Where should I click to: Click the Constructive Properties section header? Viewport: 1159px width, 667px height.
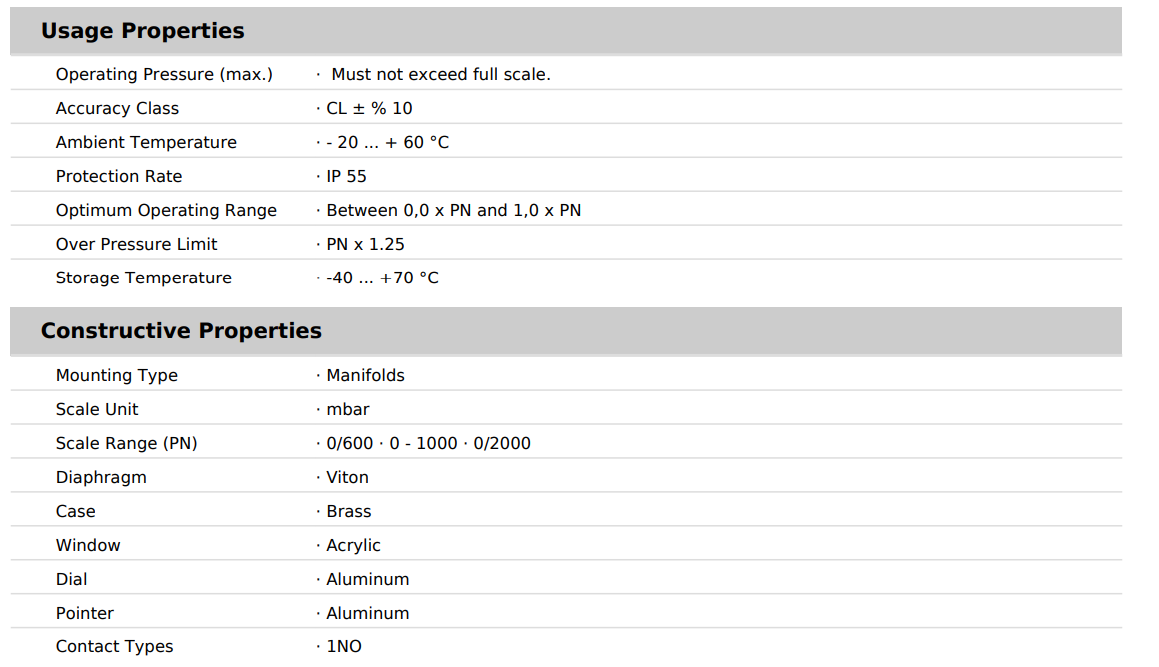pos(181,331)
